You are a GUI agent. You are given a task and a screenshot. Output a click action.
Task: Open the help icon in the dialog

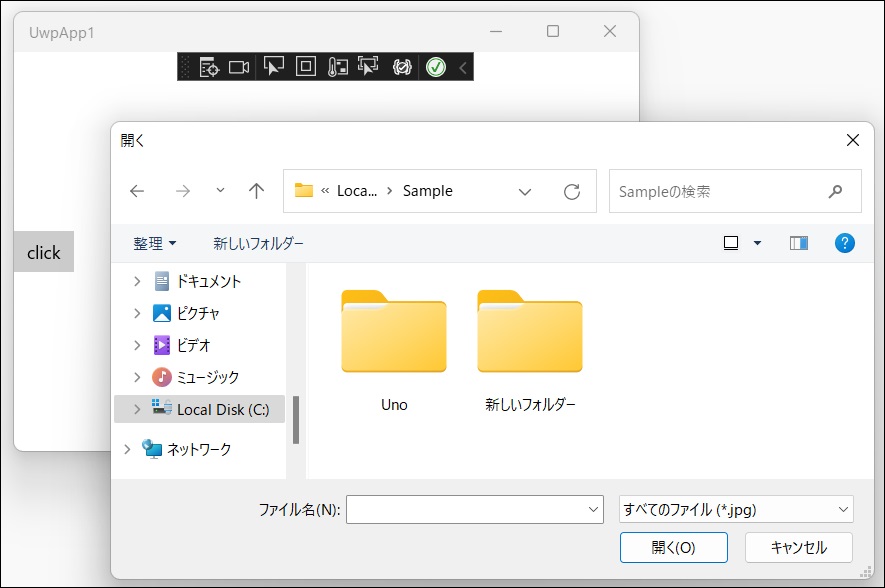pyautogui.click(x=845, y=243)
